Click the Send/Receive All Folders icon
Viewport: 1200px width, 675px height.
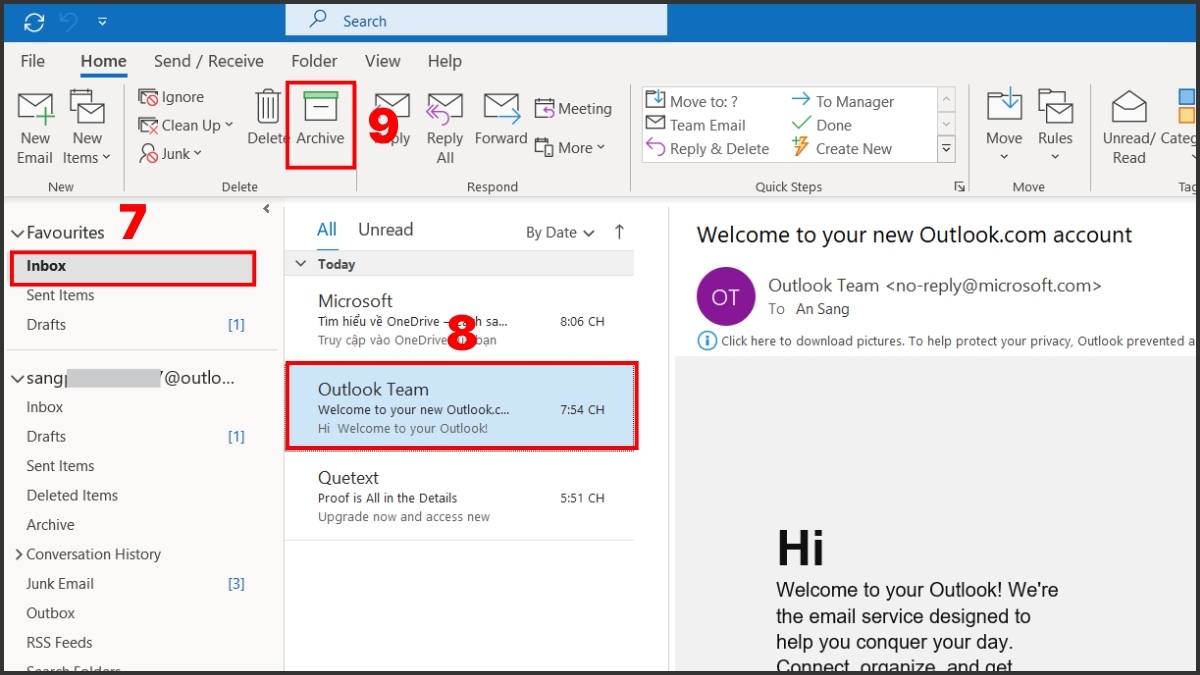pyautogui.click(x=34, y=20)
